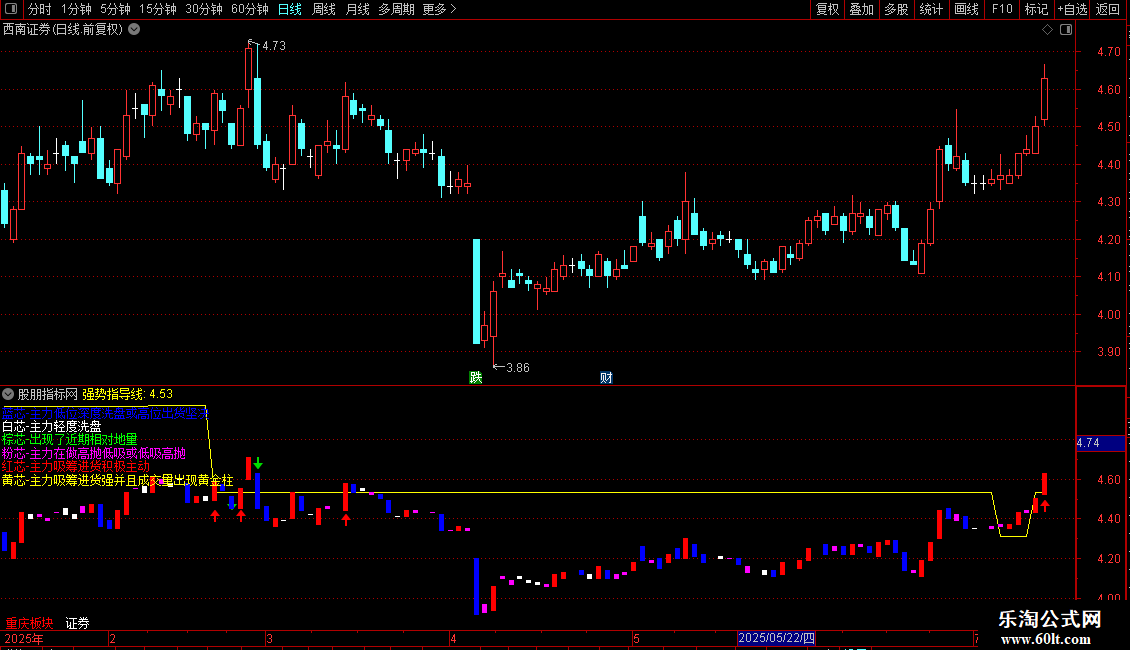Click the 棕芯 green legend line
This screenshot has width=1130, height=650.
[69, 440]
